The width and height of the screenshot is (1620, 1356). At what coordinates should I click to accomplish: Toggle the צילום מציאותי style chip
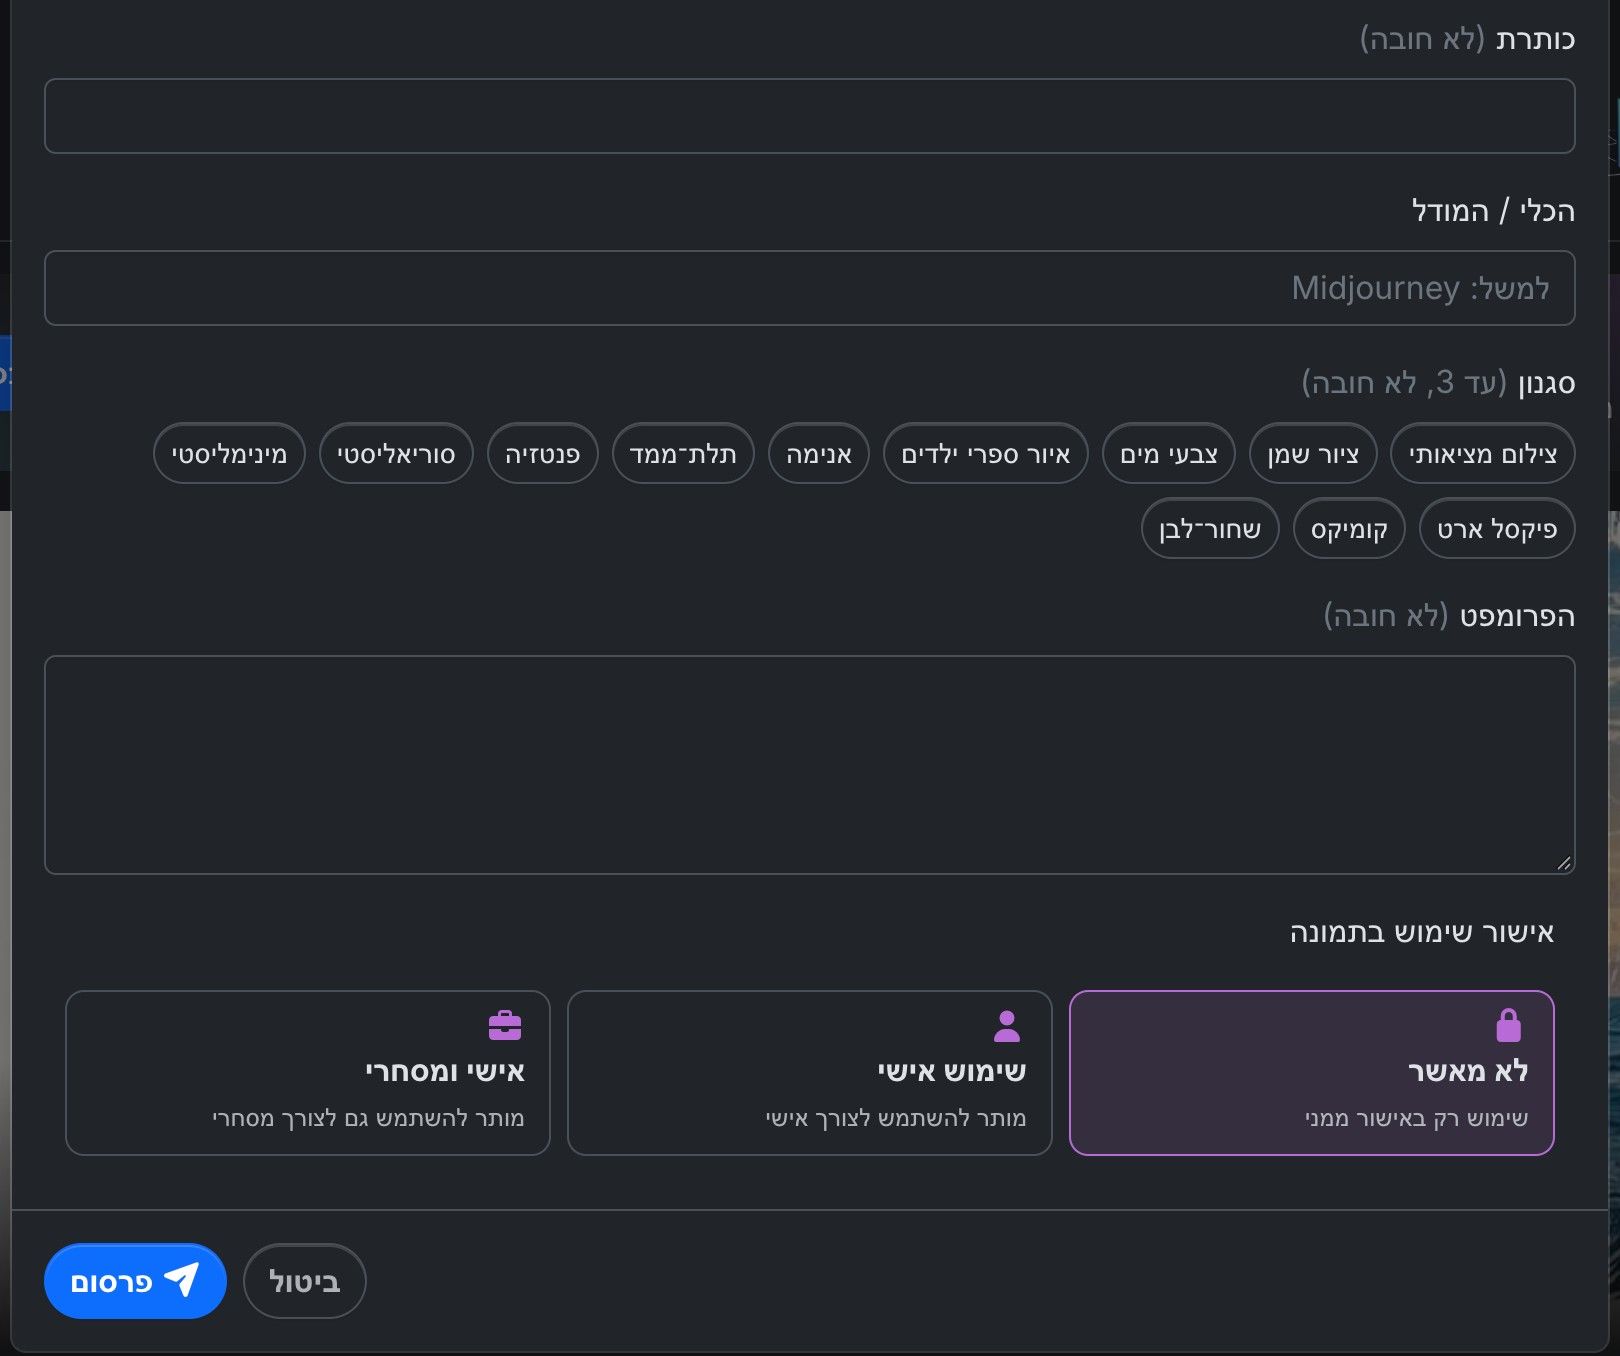[1482, 454]
